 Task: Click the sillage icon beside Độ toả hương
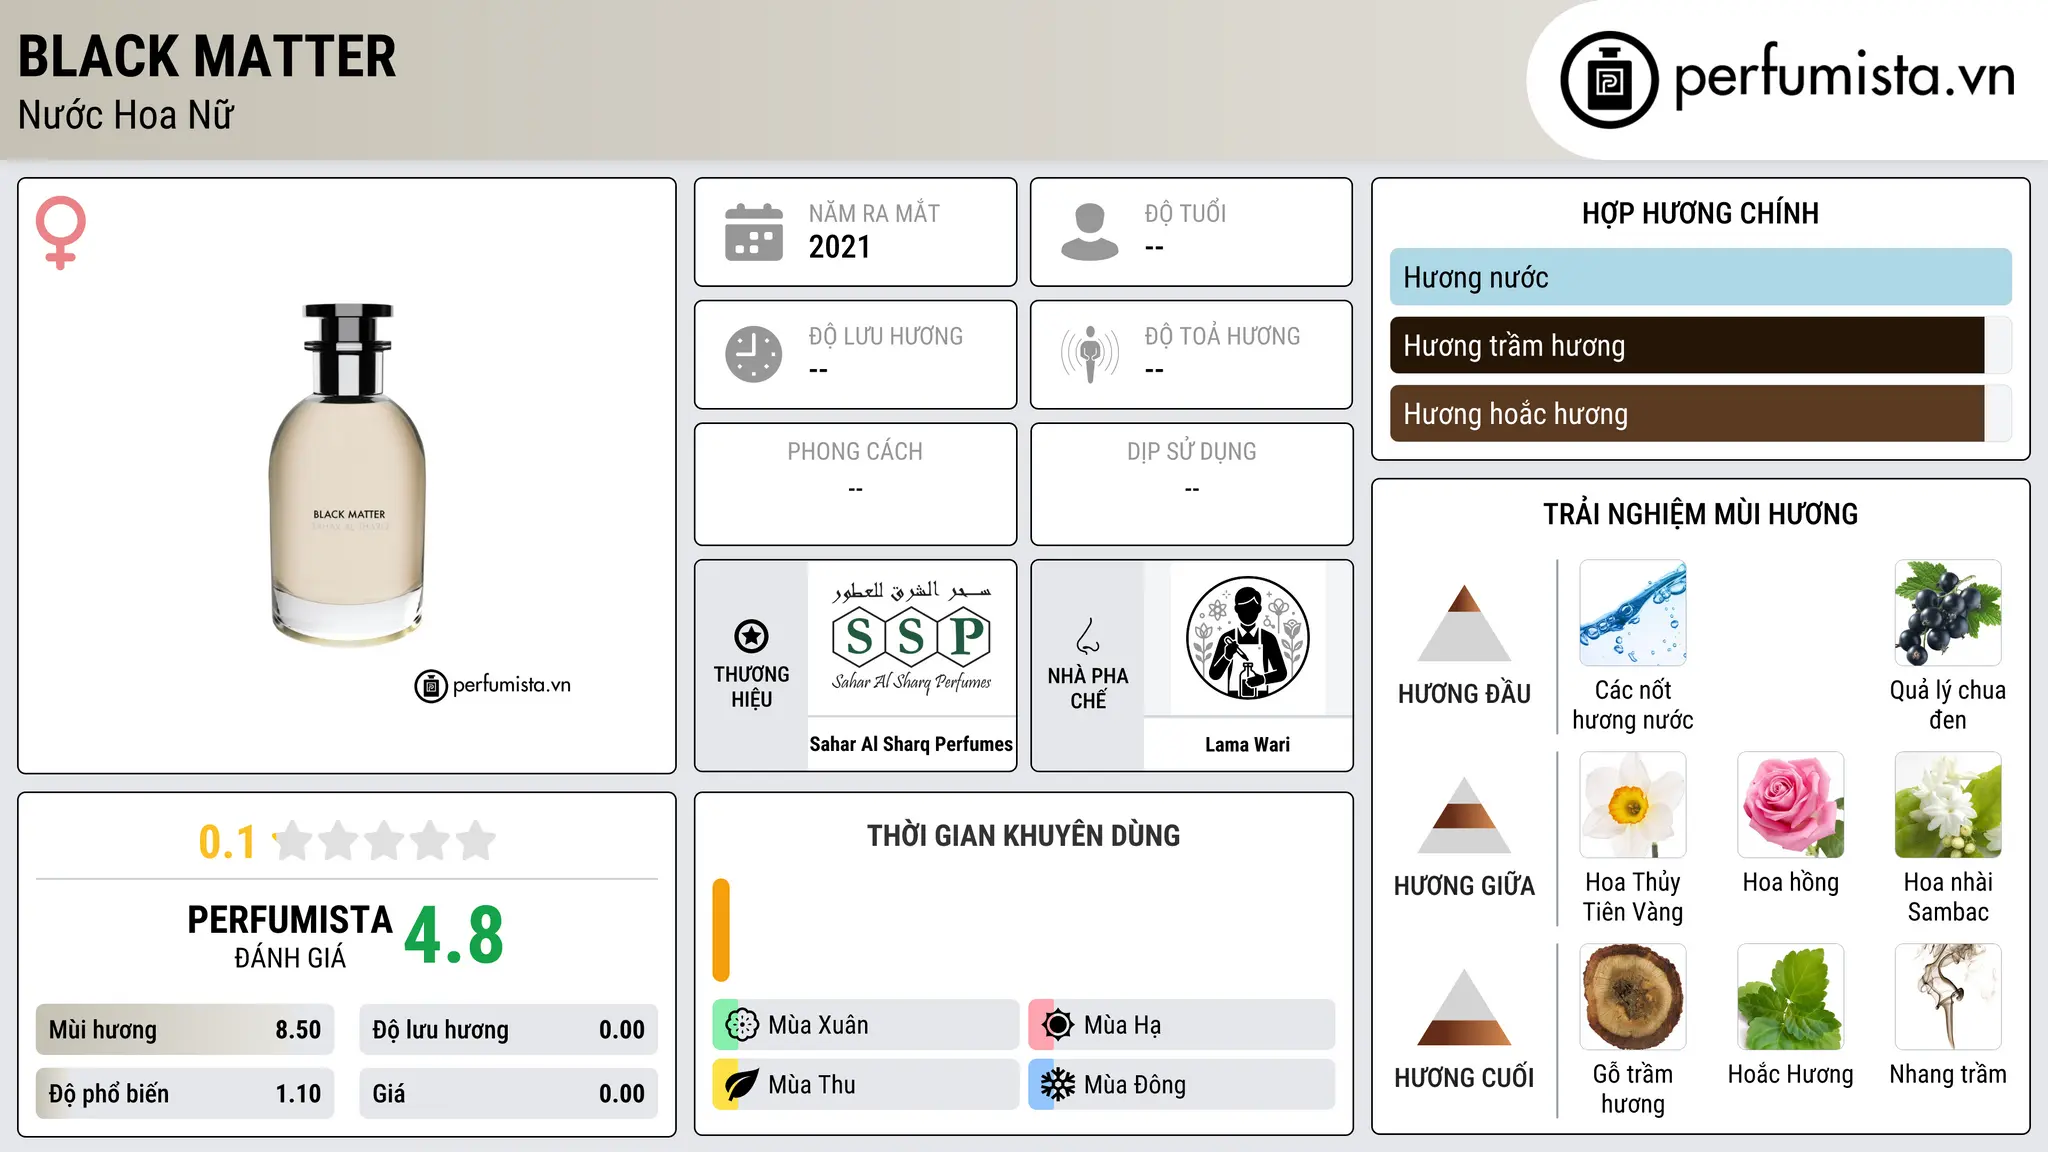coord(1090,354)
